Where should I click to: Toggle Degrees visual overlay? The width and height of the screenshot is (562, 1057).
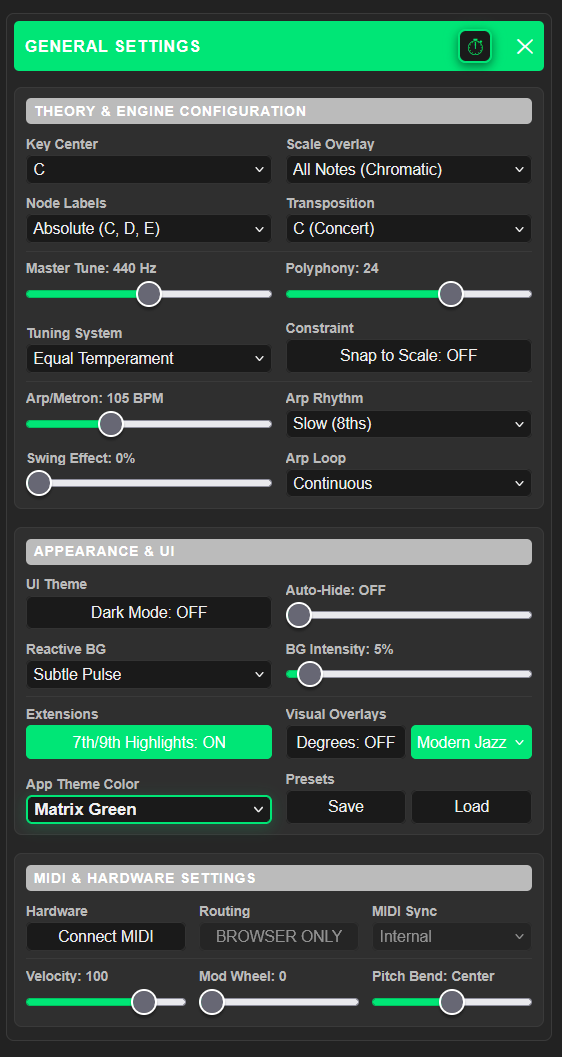pos(346,742)
